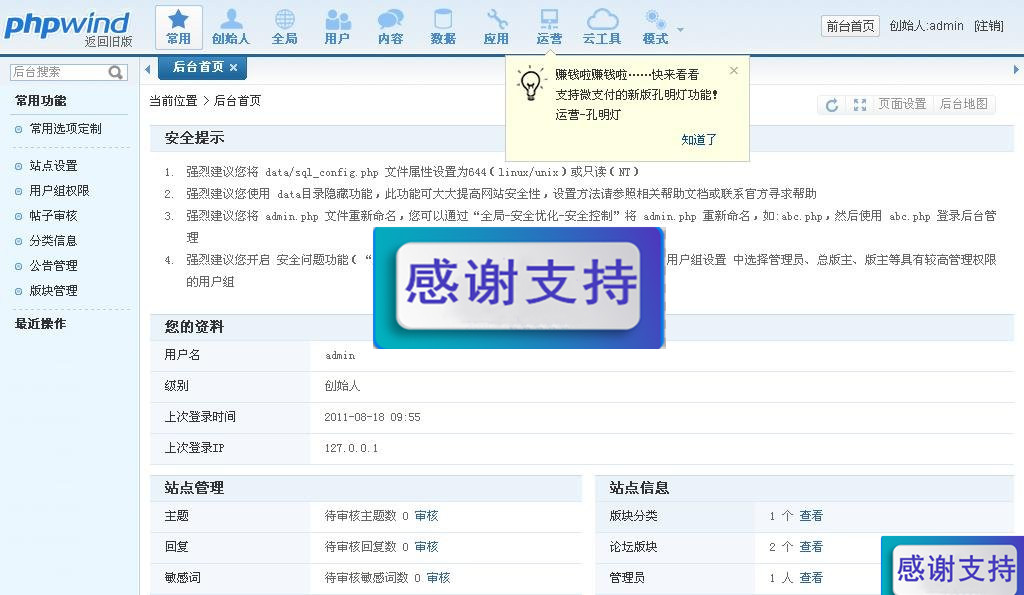Click the 创始人 level value in 您的资料
The image size is (1024, 595).
[x=342, y=386]
